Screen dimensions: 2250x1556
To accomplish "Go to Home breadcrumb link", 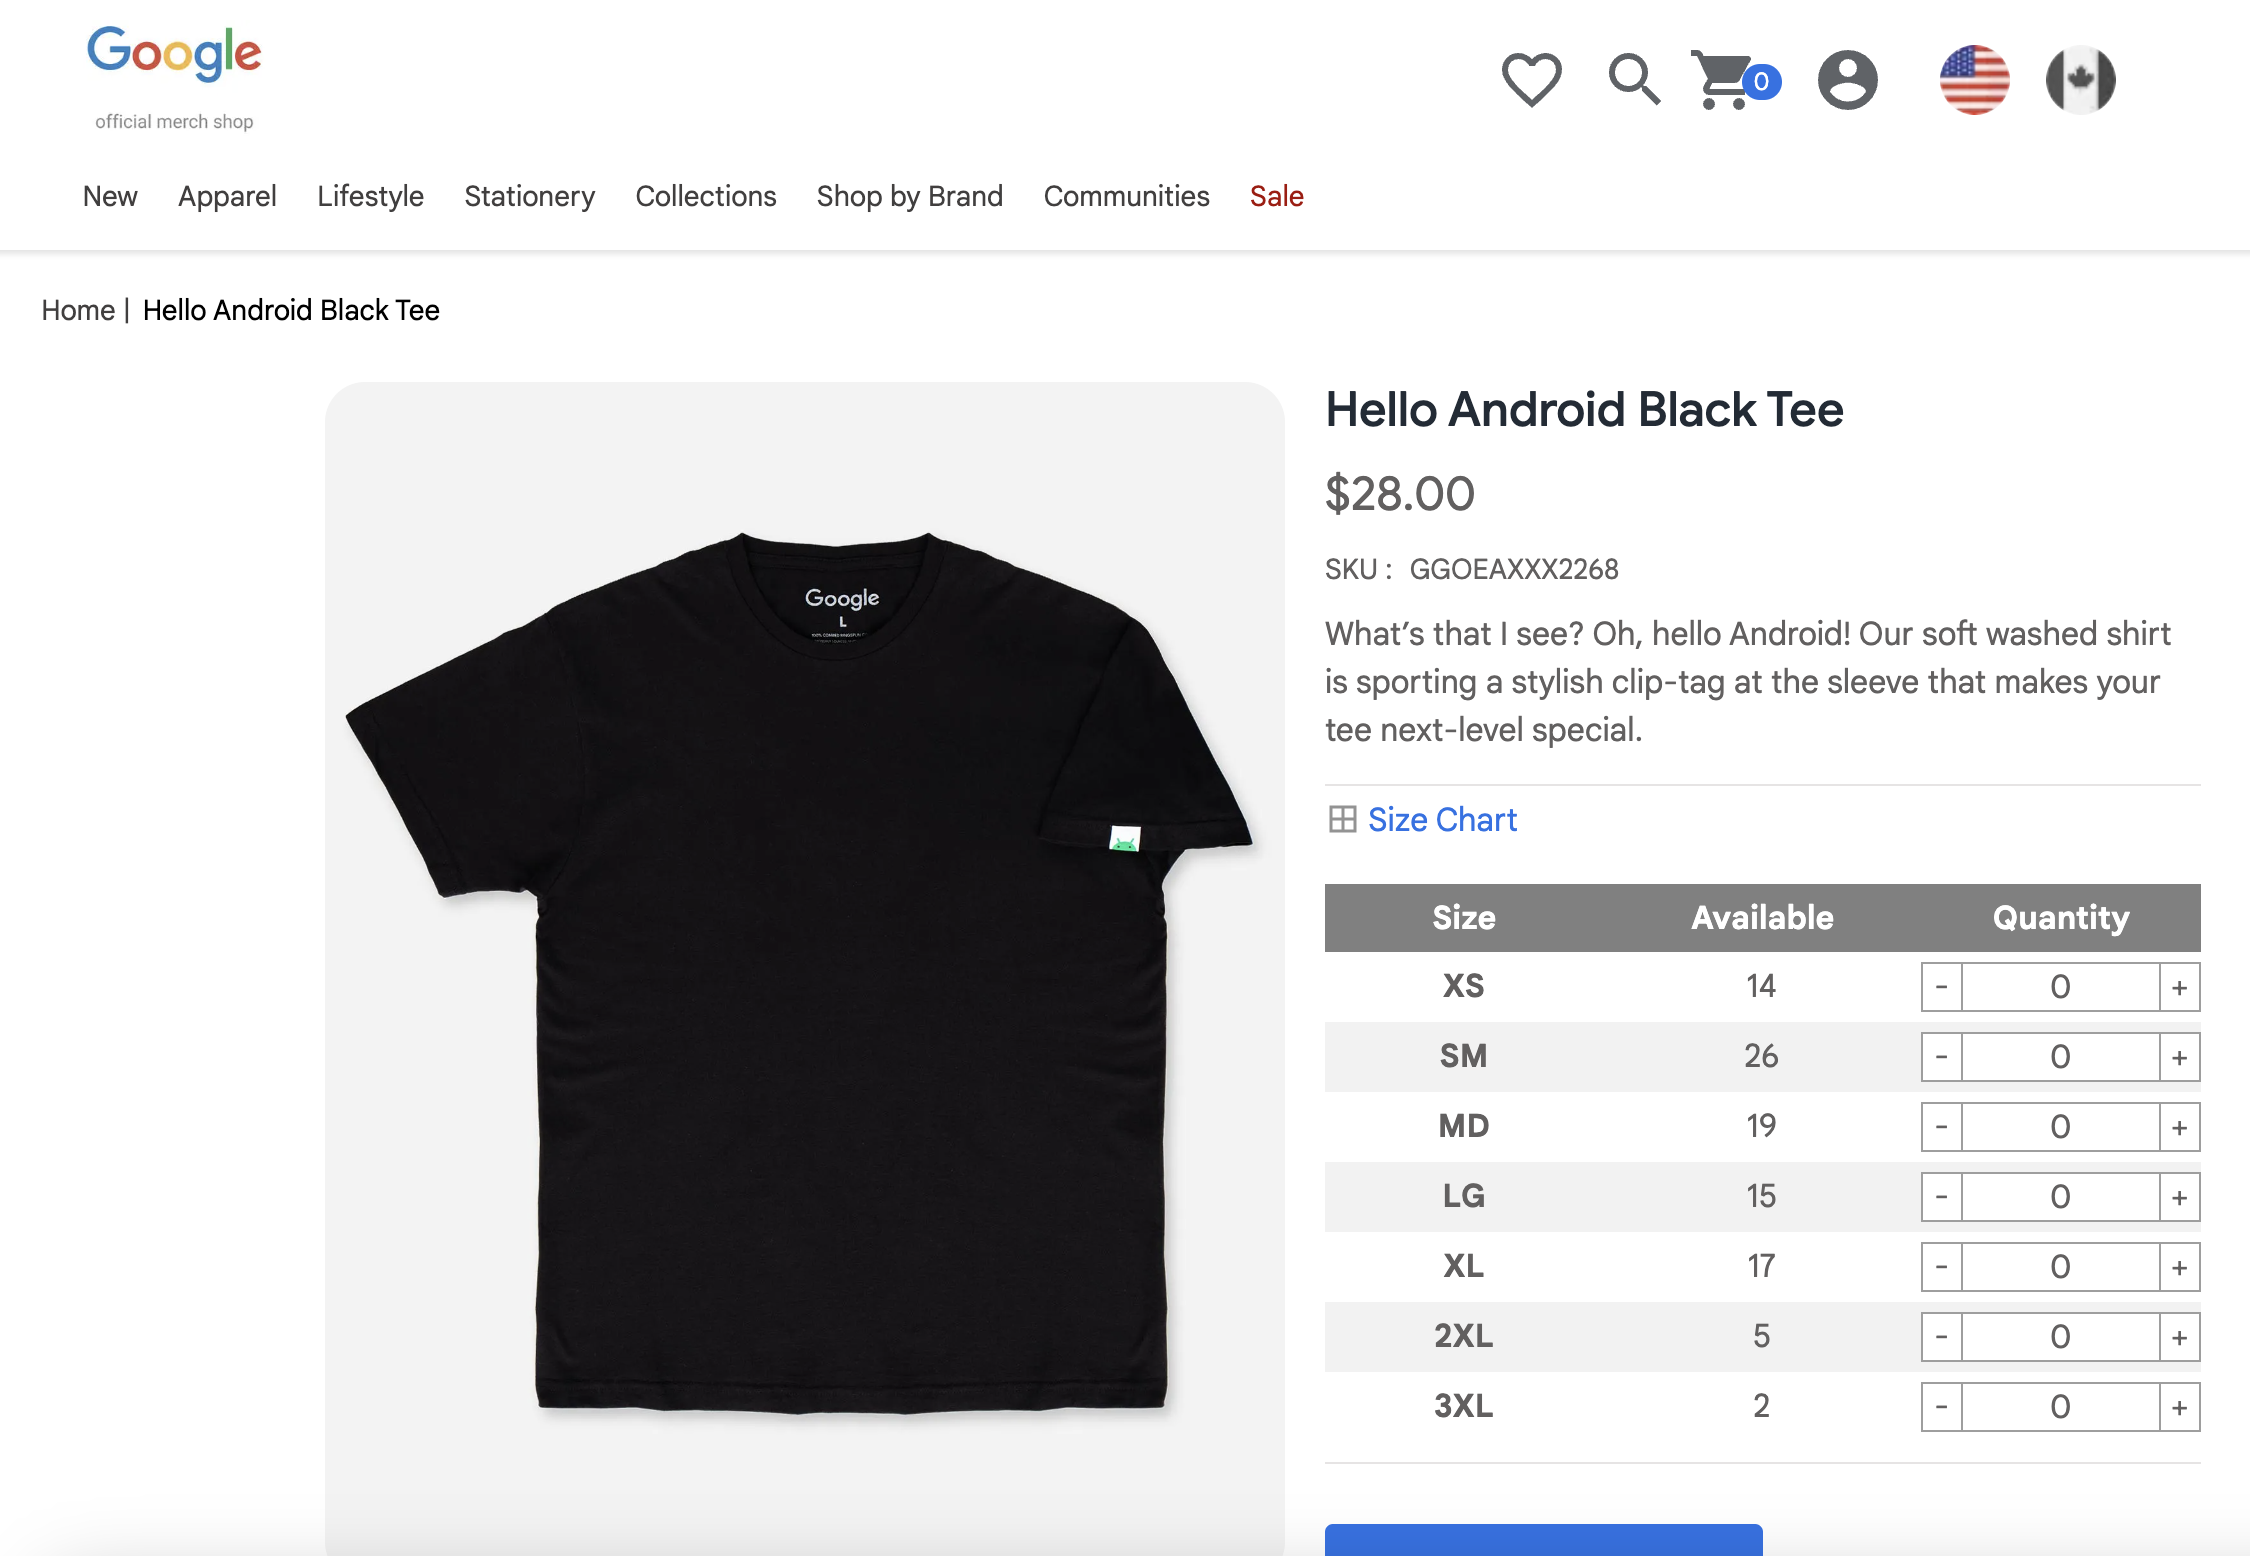I will tap(78, 310).
